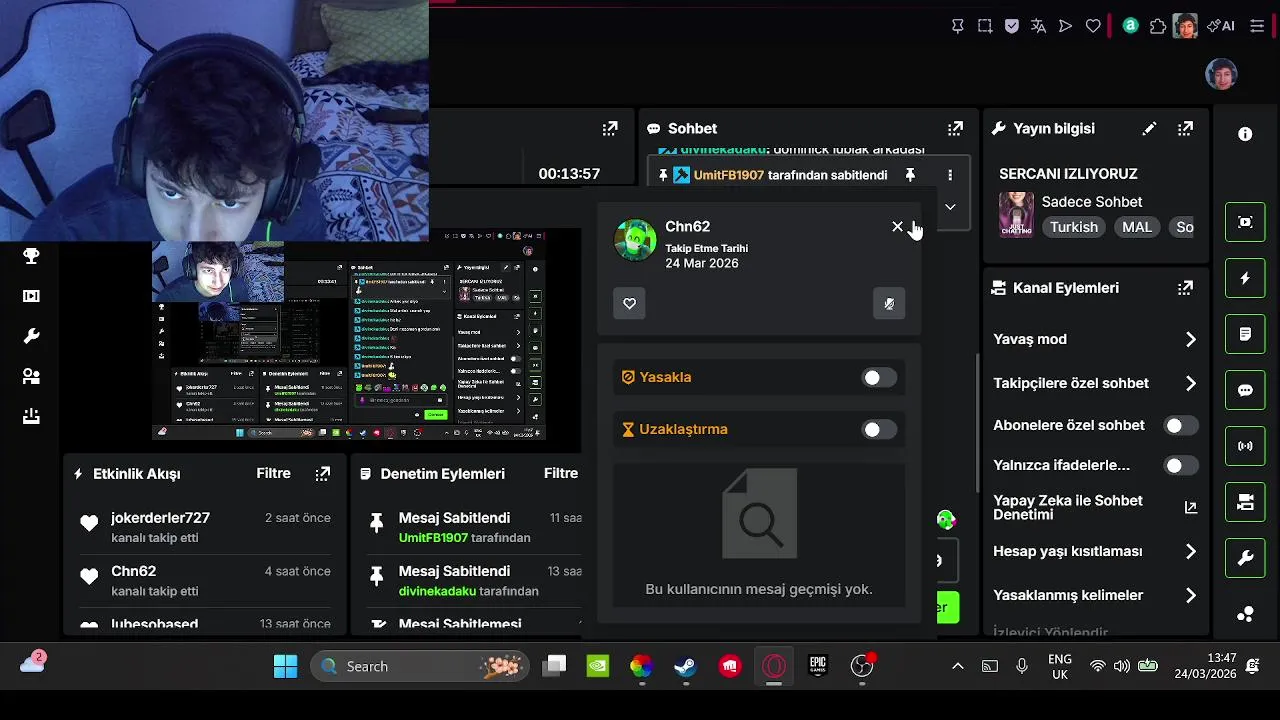
Task: Open Epic Games from the taskbar
Action: click(x=818, y=666)
